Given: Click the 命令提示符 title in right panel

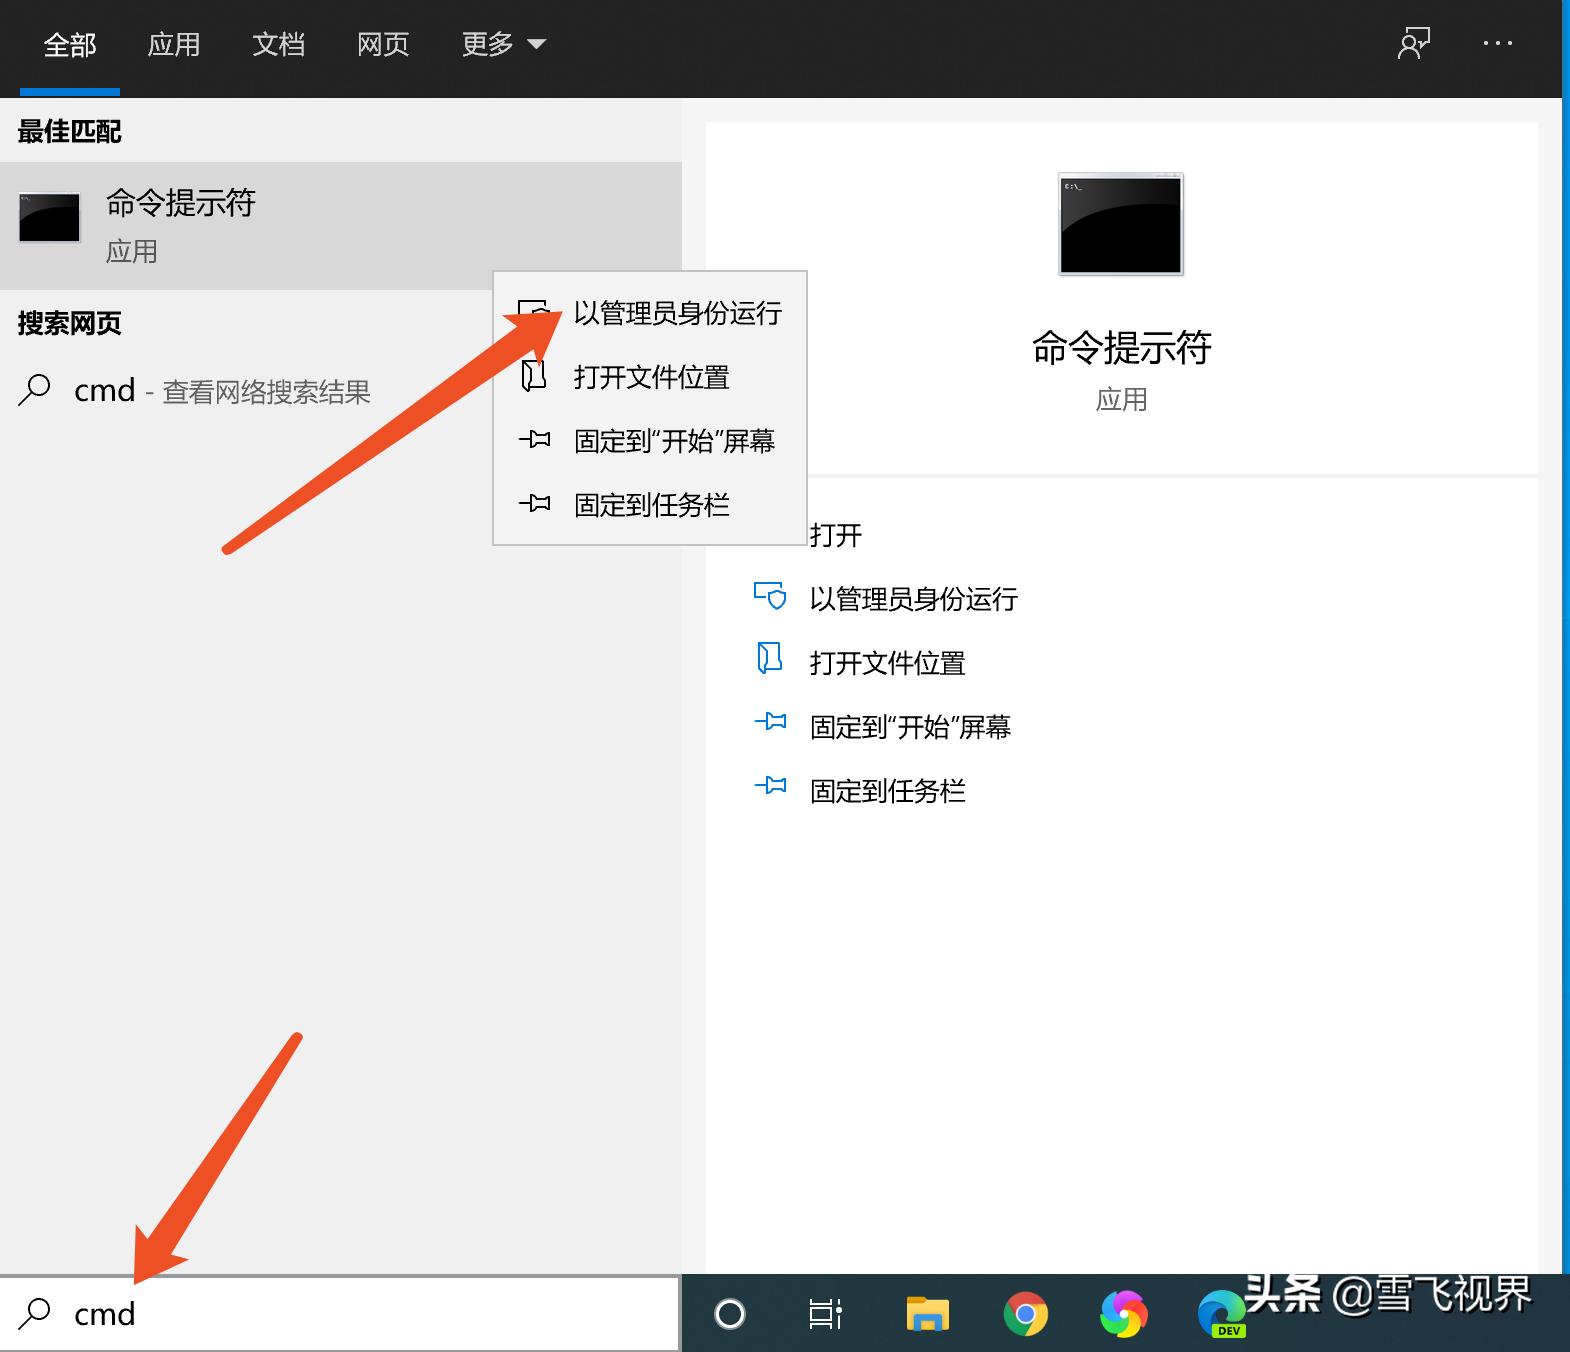Looking at the screenshot, I should [x=1121, y=347].
